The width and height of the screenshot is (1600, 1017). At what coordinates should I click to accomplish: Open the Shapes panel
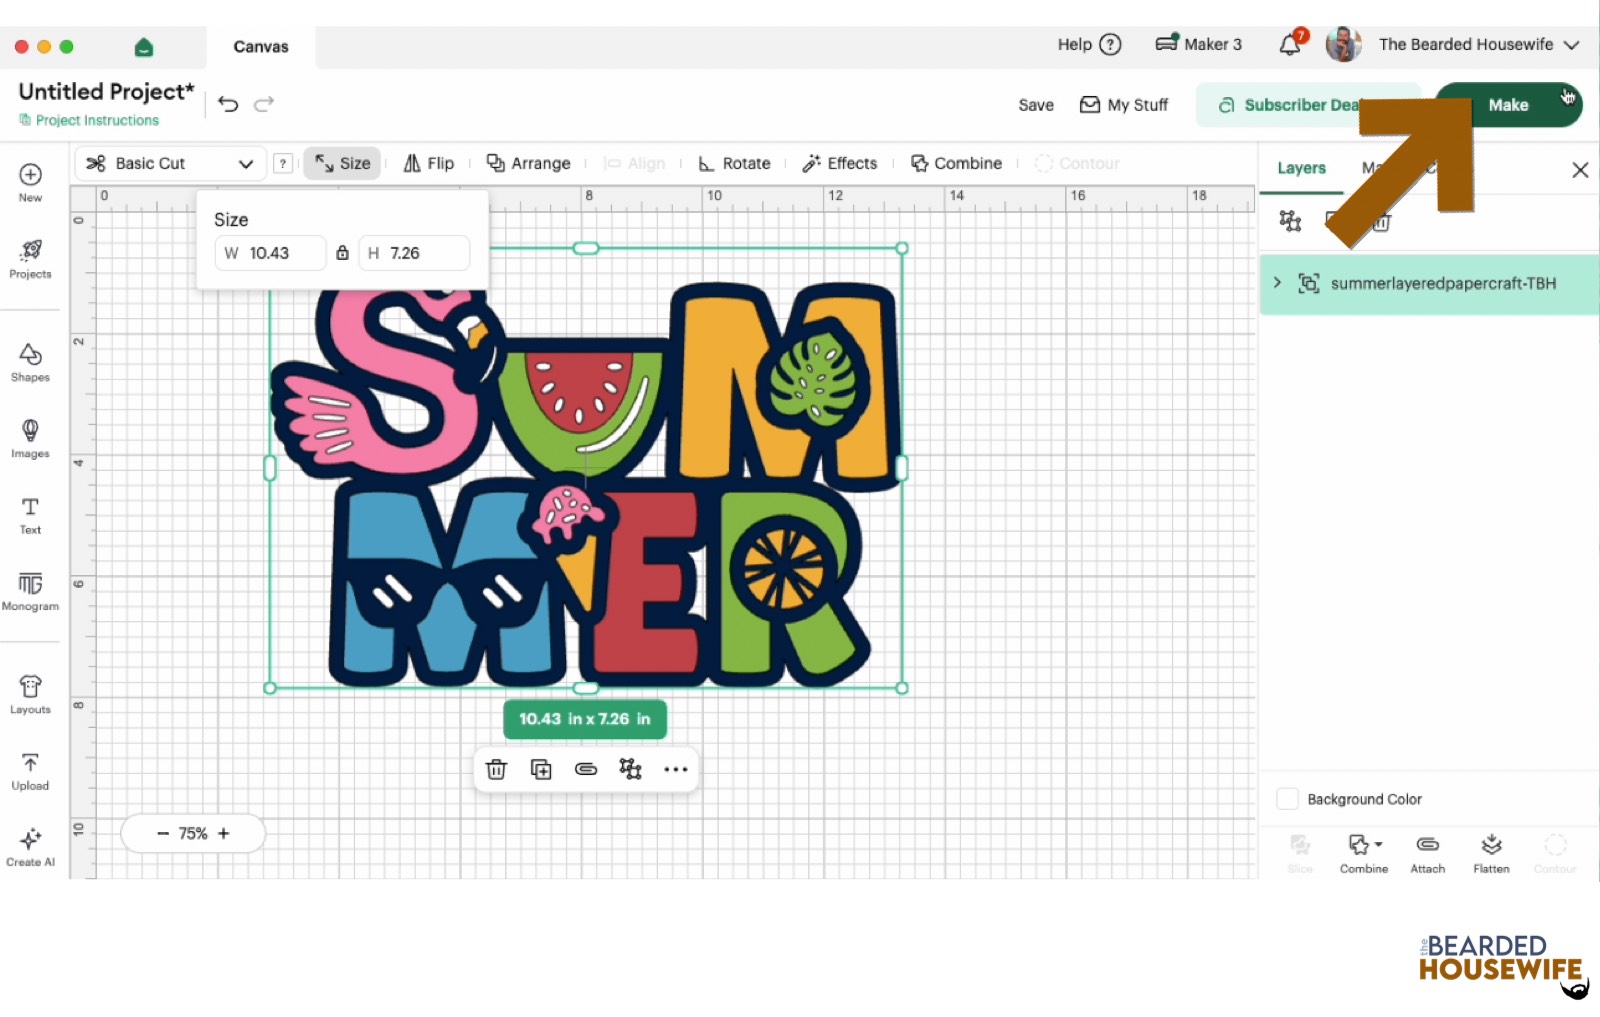tap(30, 362)
